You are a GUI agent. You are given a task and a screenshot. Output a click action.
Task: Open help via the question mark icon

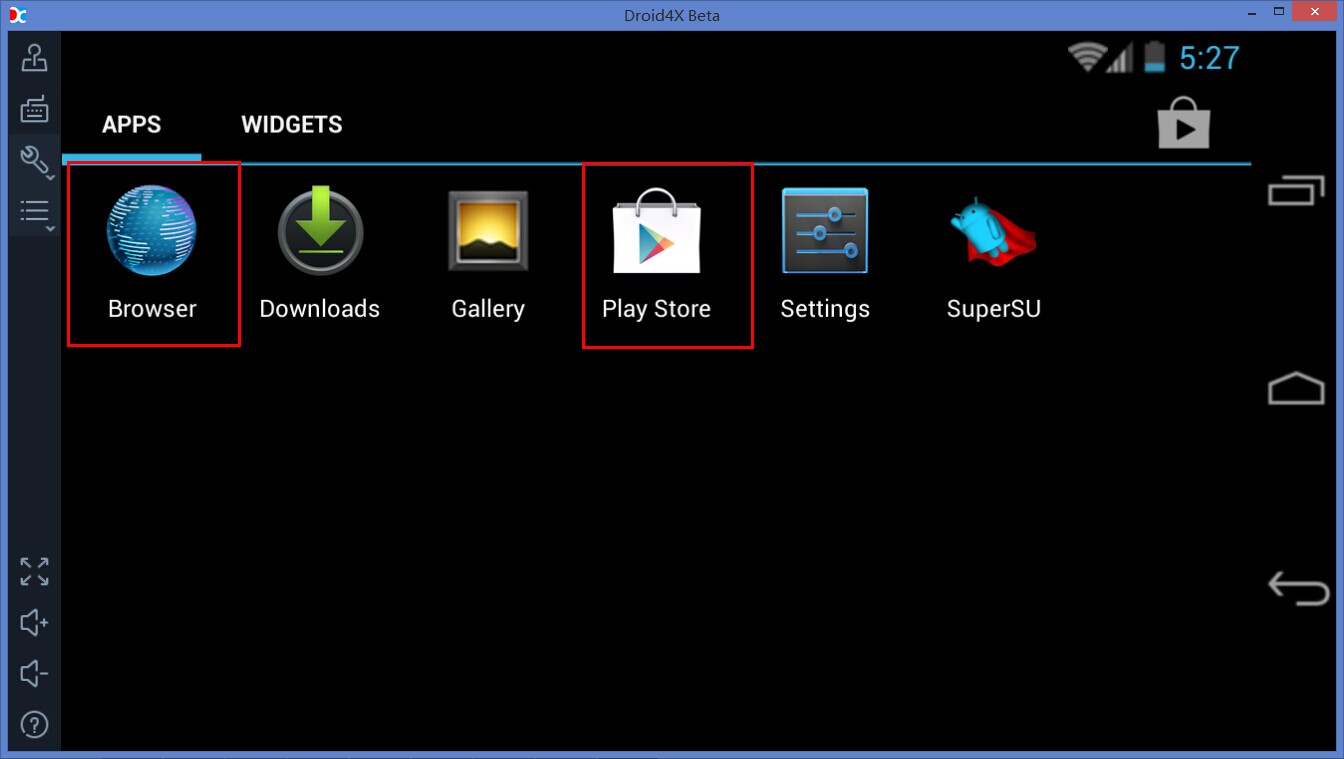tap(34, 724)
